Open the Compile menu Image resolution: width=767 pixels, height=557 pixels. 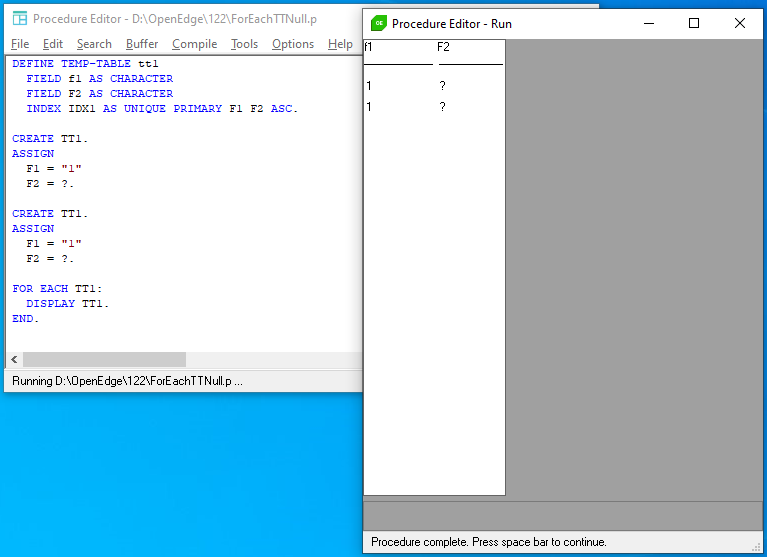(194, 44)
